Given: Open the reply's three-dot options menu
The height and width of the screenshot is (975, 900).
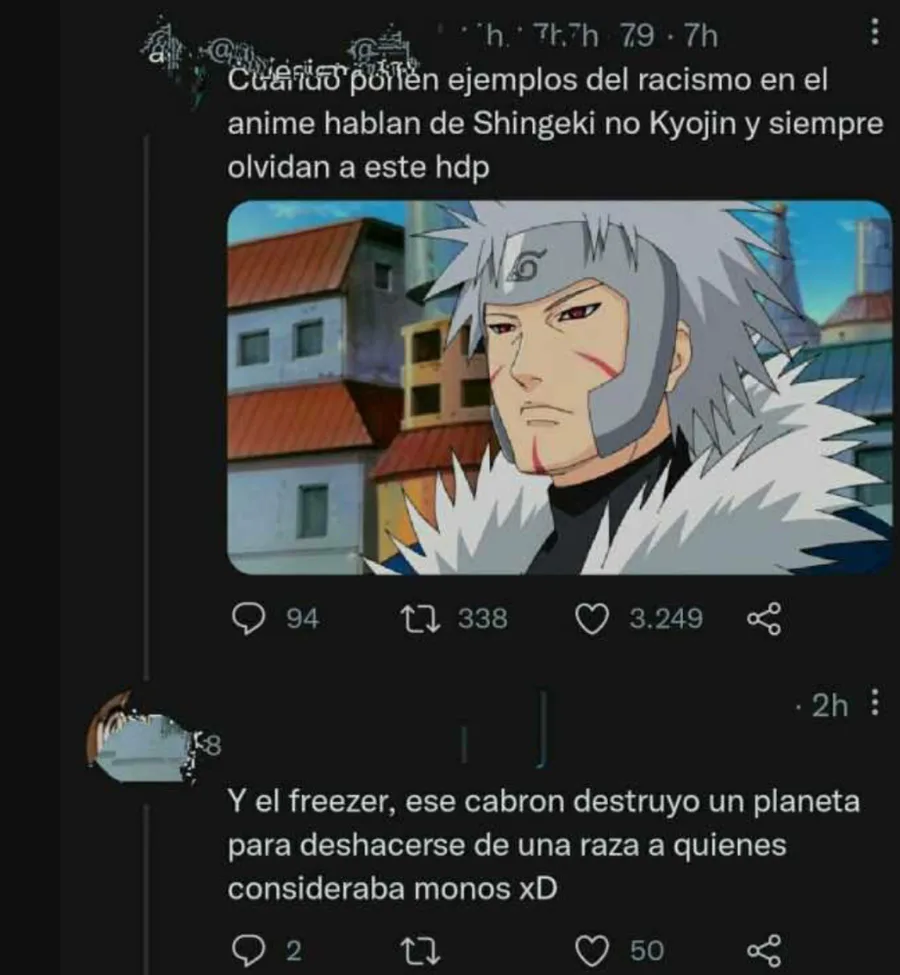Looking at the screenshot, I should pyautogui.click(x=875, y=701).
